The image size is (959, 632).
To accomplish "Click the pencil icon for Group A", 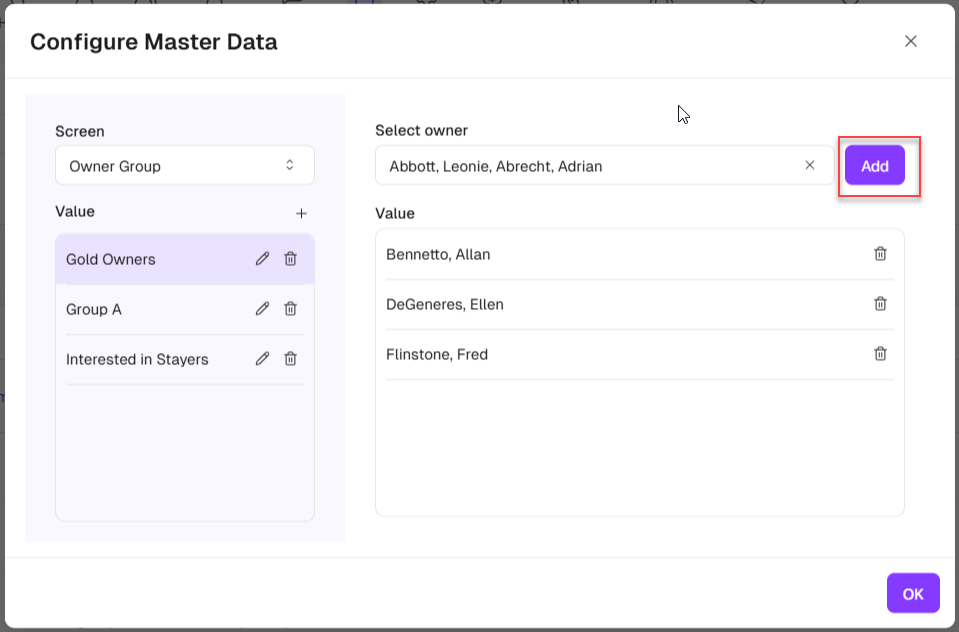I will 262,309.
